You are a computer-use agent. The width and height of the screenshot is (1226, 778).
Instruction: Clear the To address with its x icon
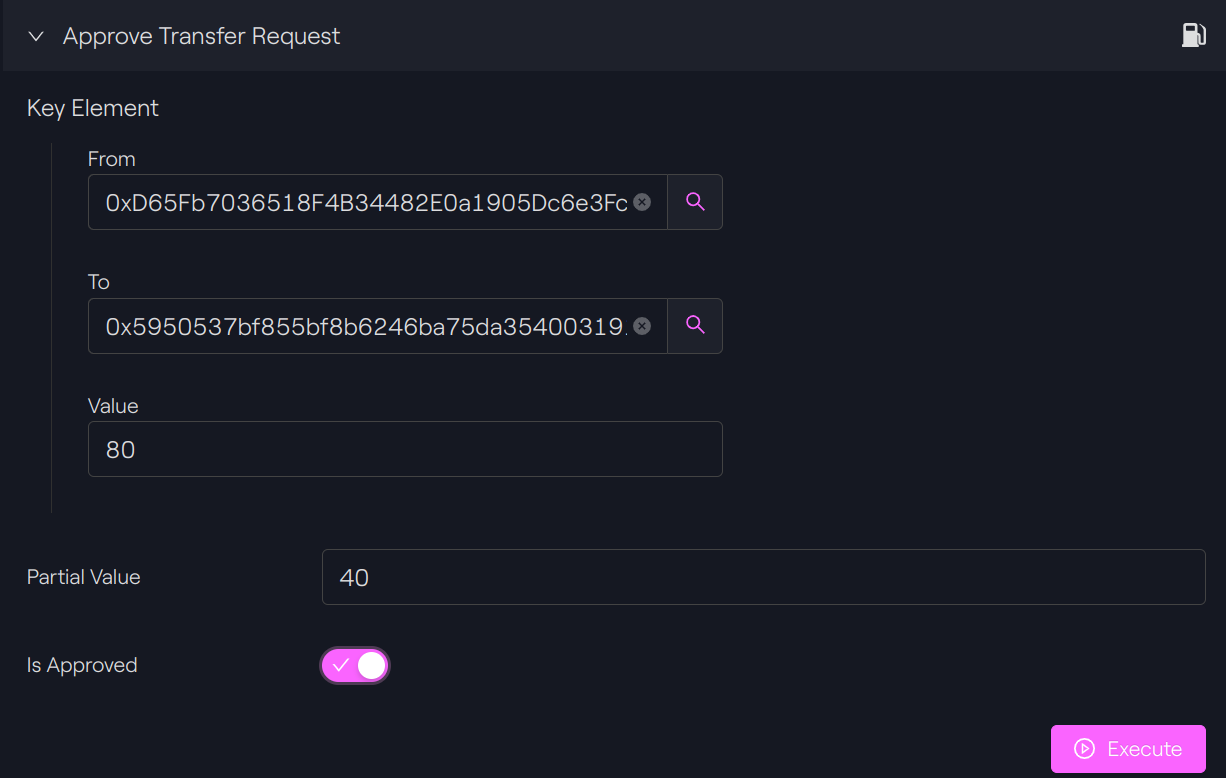pos(643,326)
